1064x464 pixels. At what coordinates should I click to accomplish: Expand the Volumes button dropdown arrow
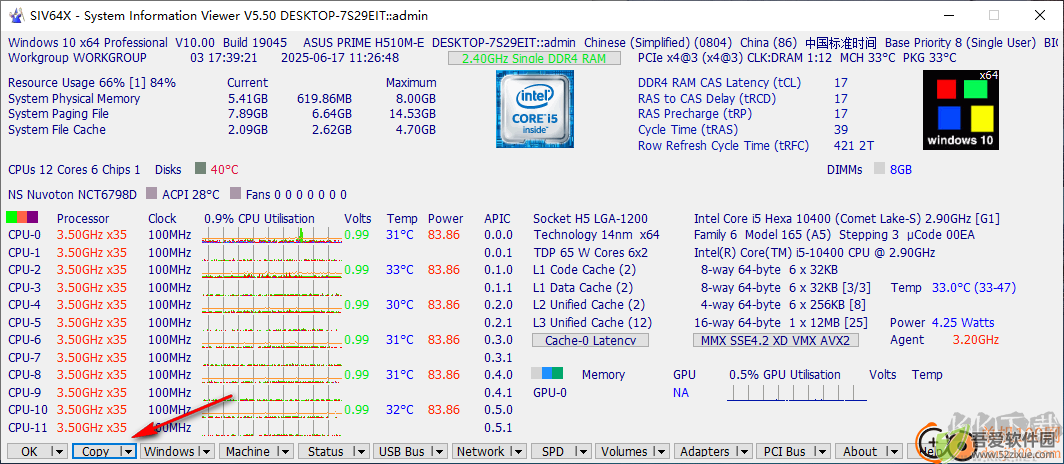661,451
